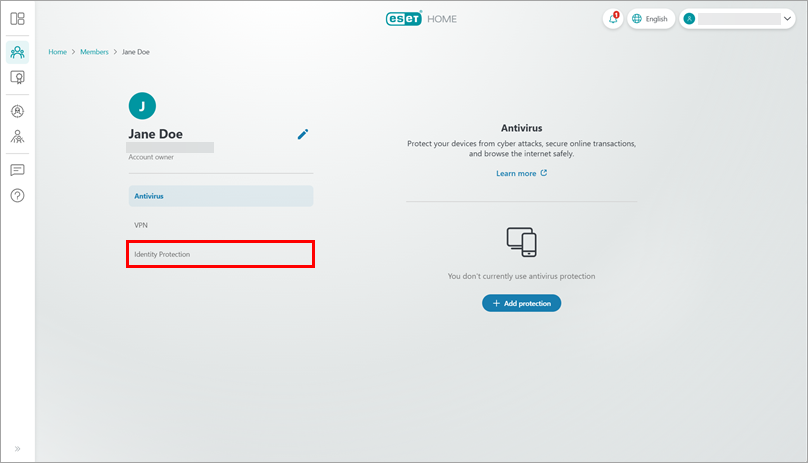
Task: Click the Members people icon in sidebar
Action: click(x=17, y=52)
